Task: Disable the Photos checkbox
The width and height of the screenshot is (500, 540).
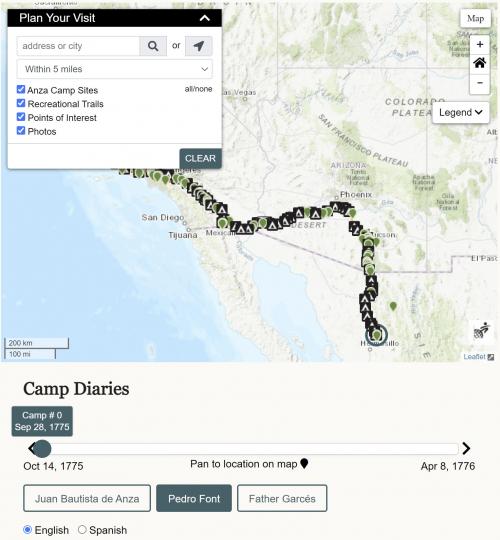Action: tap(21, 131)
